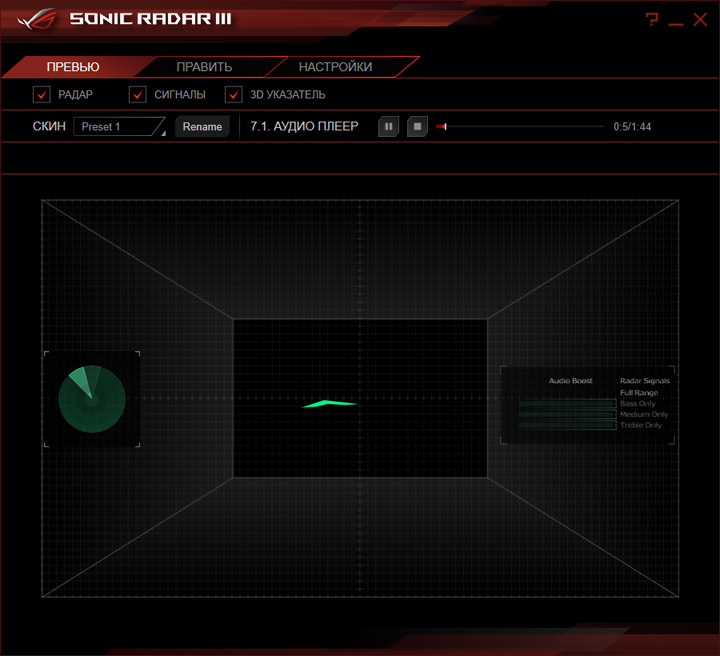Click the audio playback progress slider
The image size is (720, 656).
520,126
